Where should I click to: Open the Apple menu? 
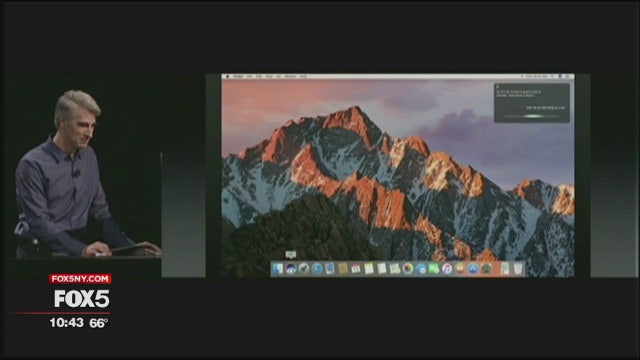click(228, 76)
